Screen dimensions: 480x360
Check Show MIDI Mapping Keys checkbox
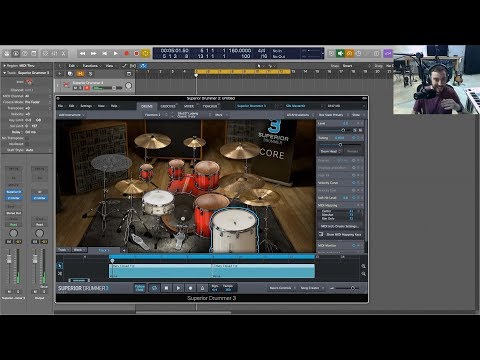click(321, 234)
